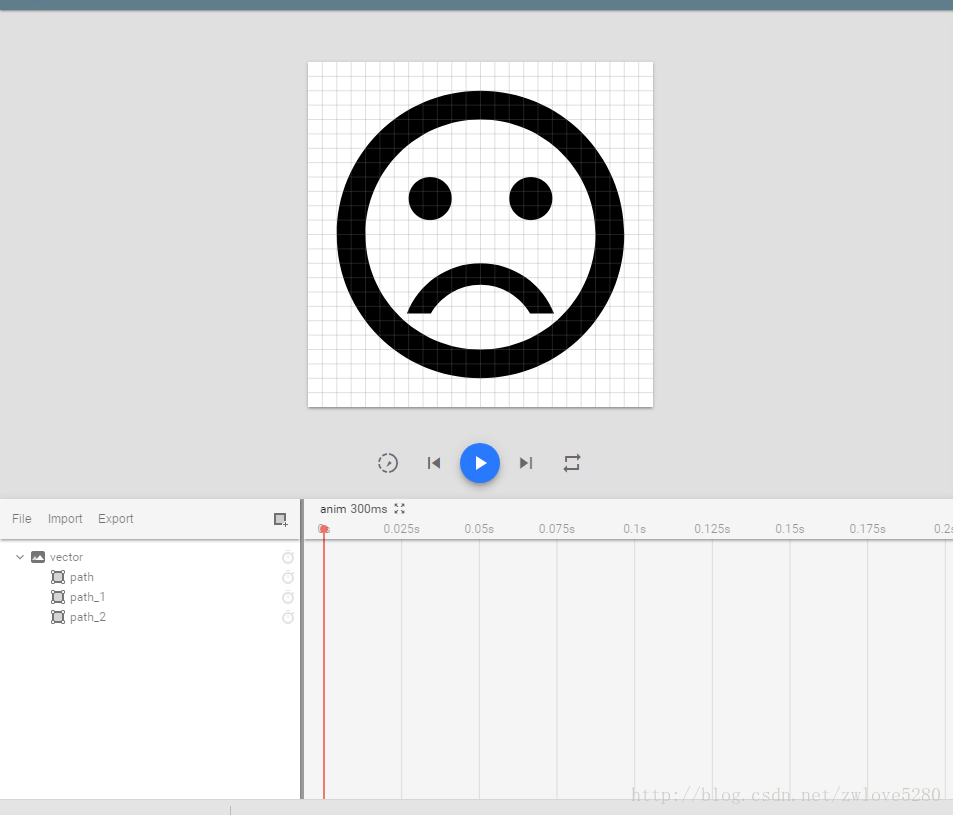
Task: Toggle repeat loop playback
Action: pyautogui.click(x=572, y=463)
